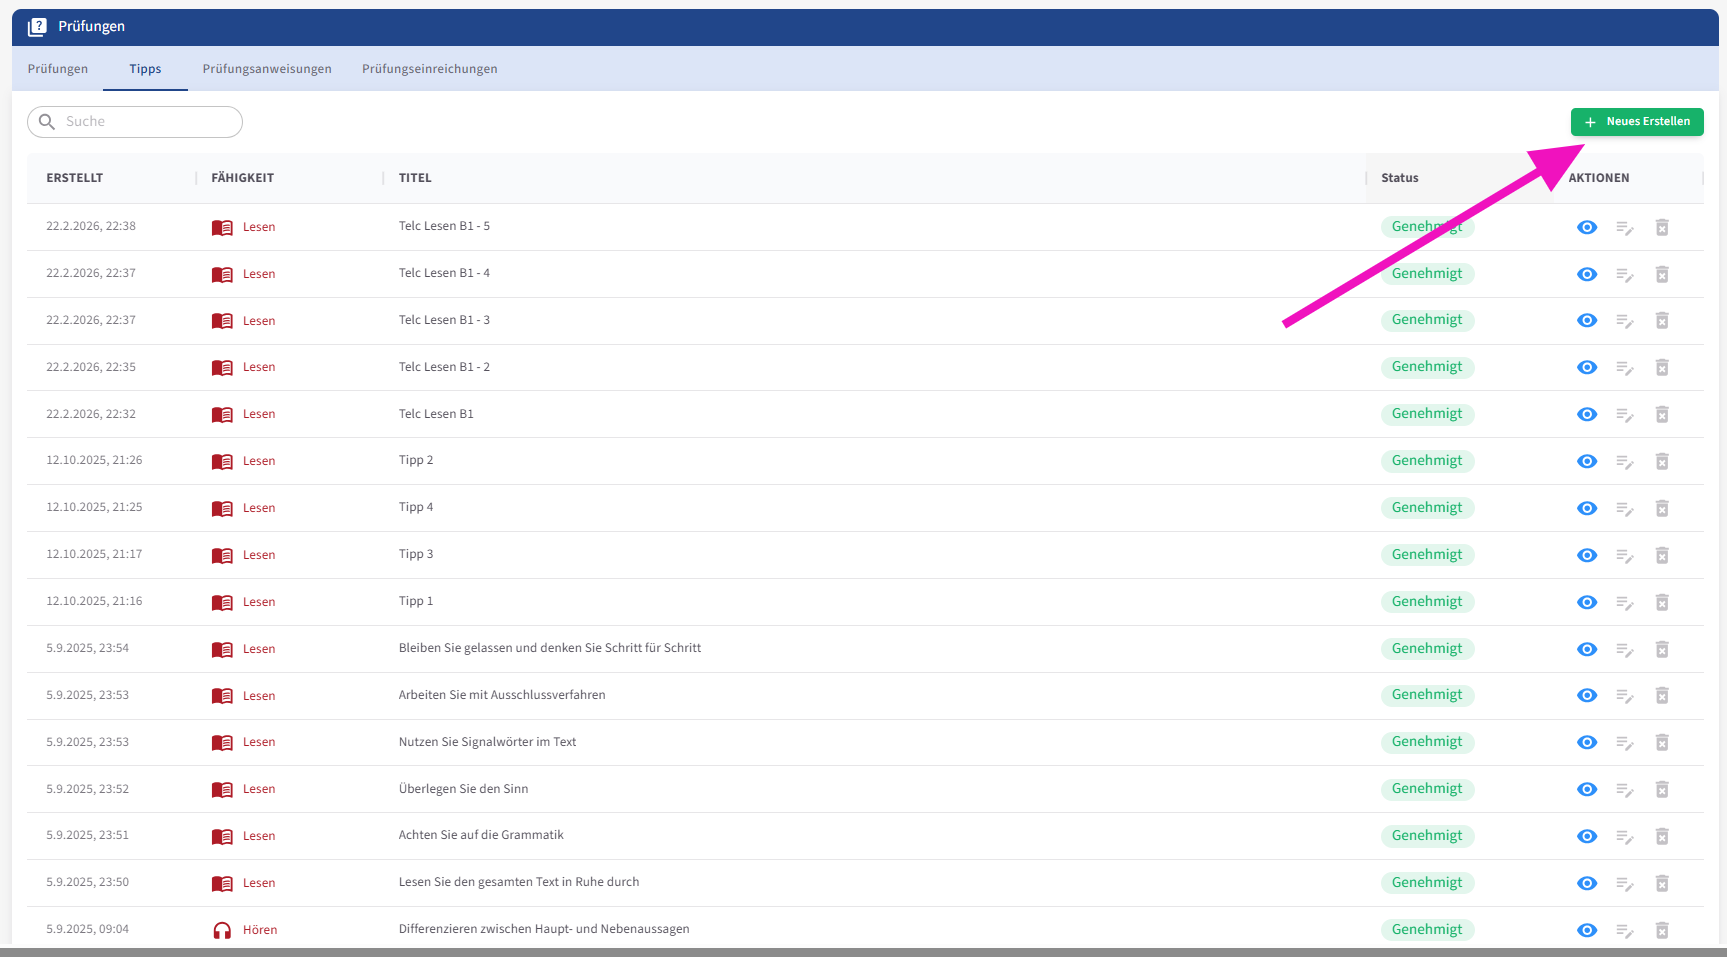Show the Arbeiten Sie mit Ausschlussverfahren tip
The width and height of the screenshot is (1727, 957).
[1586, 696]
